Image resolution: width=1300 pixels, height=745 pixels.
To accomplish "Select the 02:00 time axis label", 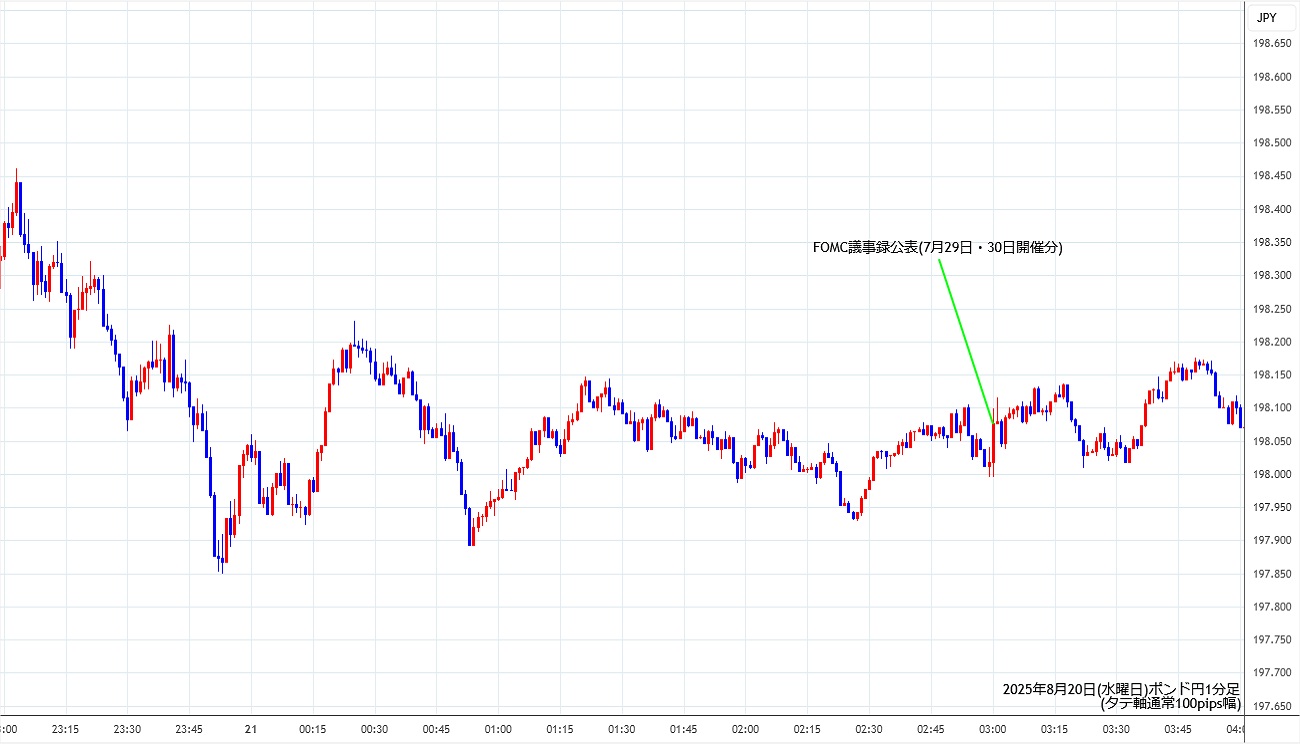I will tap(746, 729).
